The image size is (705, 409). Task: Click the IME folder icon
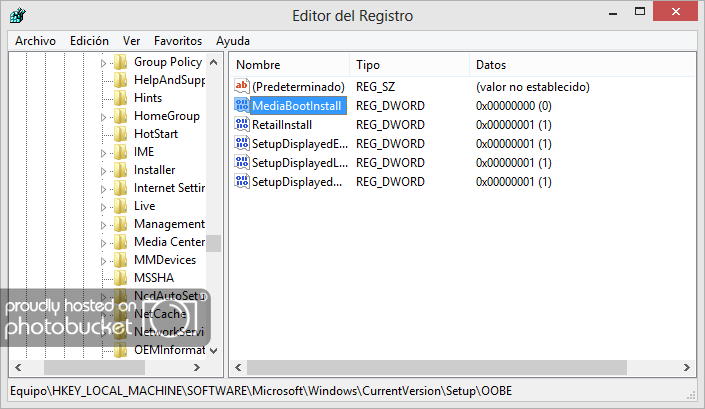[x=120, y=152]
